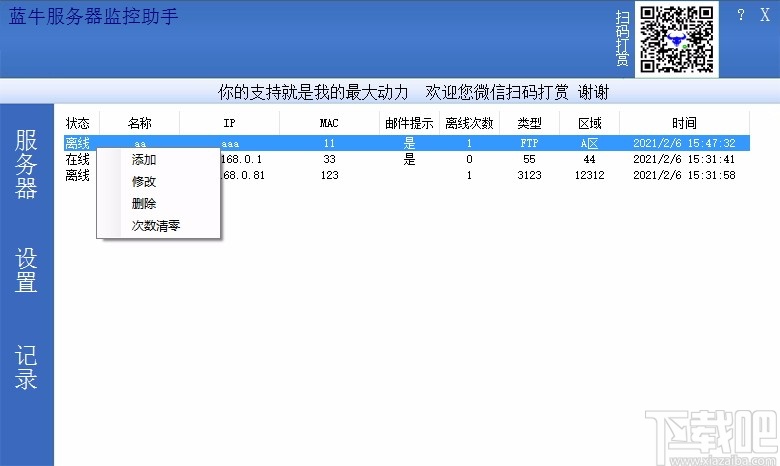Click 是 mail prompt in the aa row

[409, 143]
